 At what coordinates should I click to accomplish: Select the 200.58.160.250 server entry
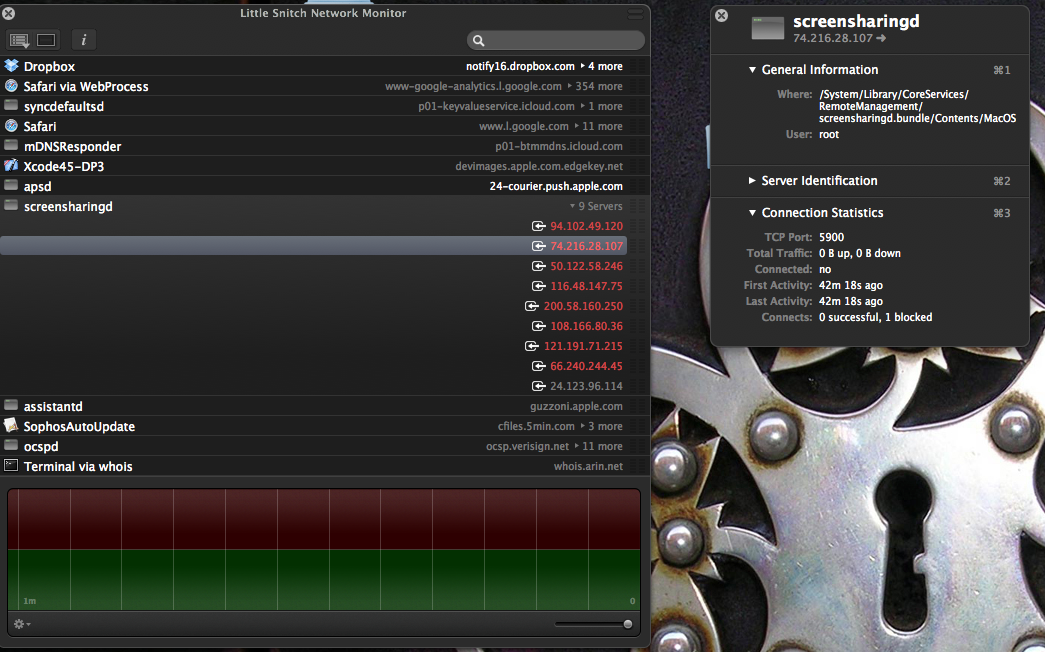tap(583, 306)
